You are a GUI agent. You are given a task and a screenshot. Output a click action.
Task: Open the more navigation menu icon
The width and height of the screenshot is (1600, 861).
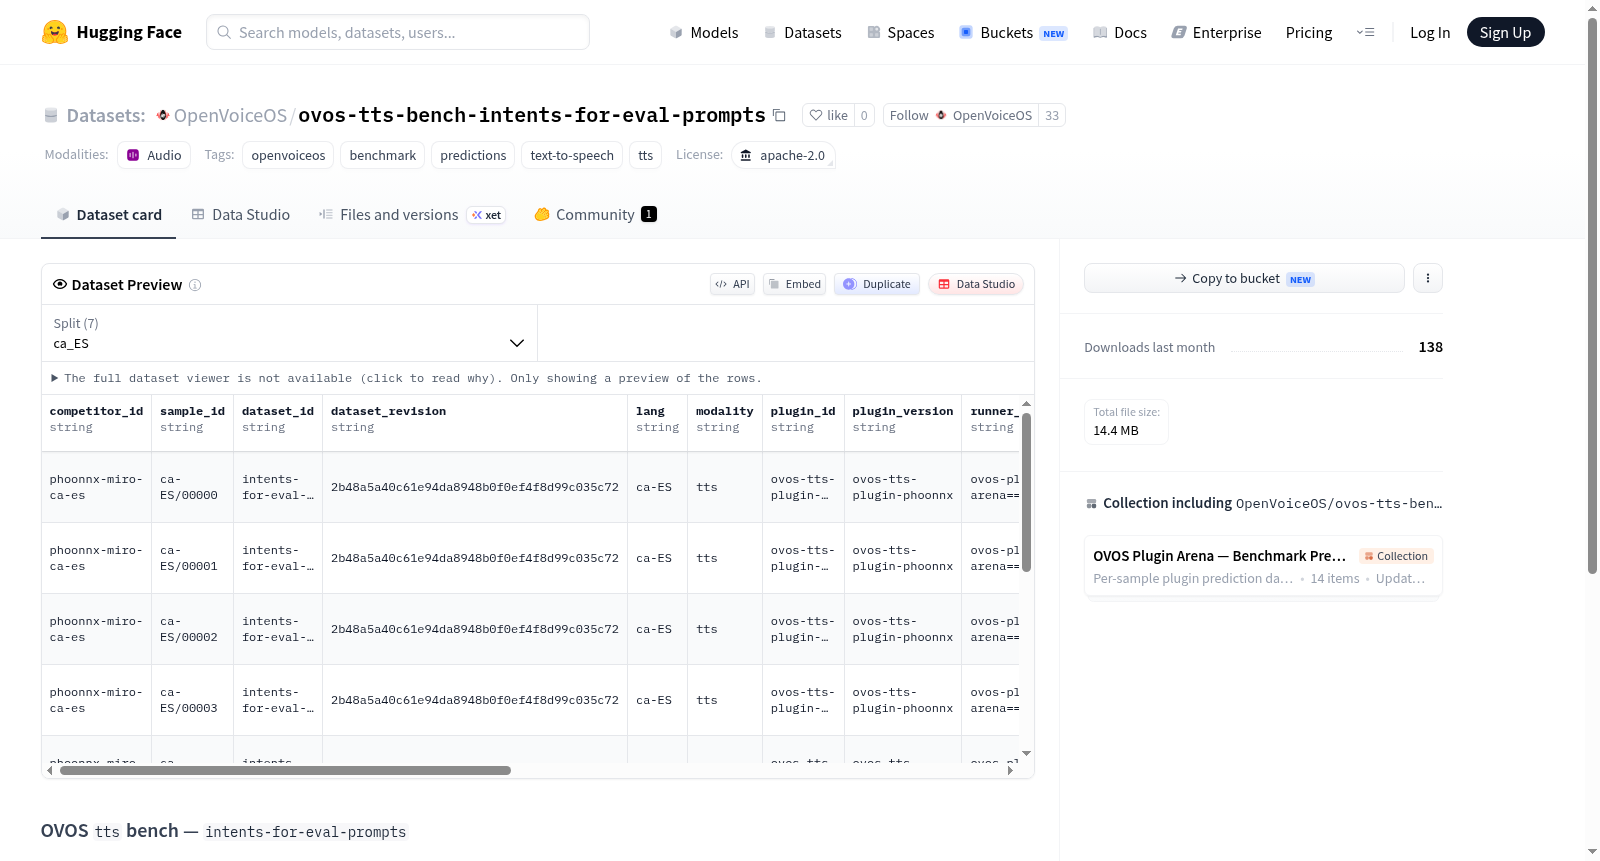click(1365, 32)
